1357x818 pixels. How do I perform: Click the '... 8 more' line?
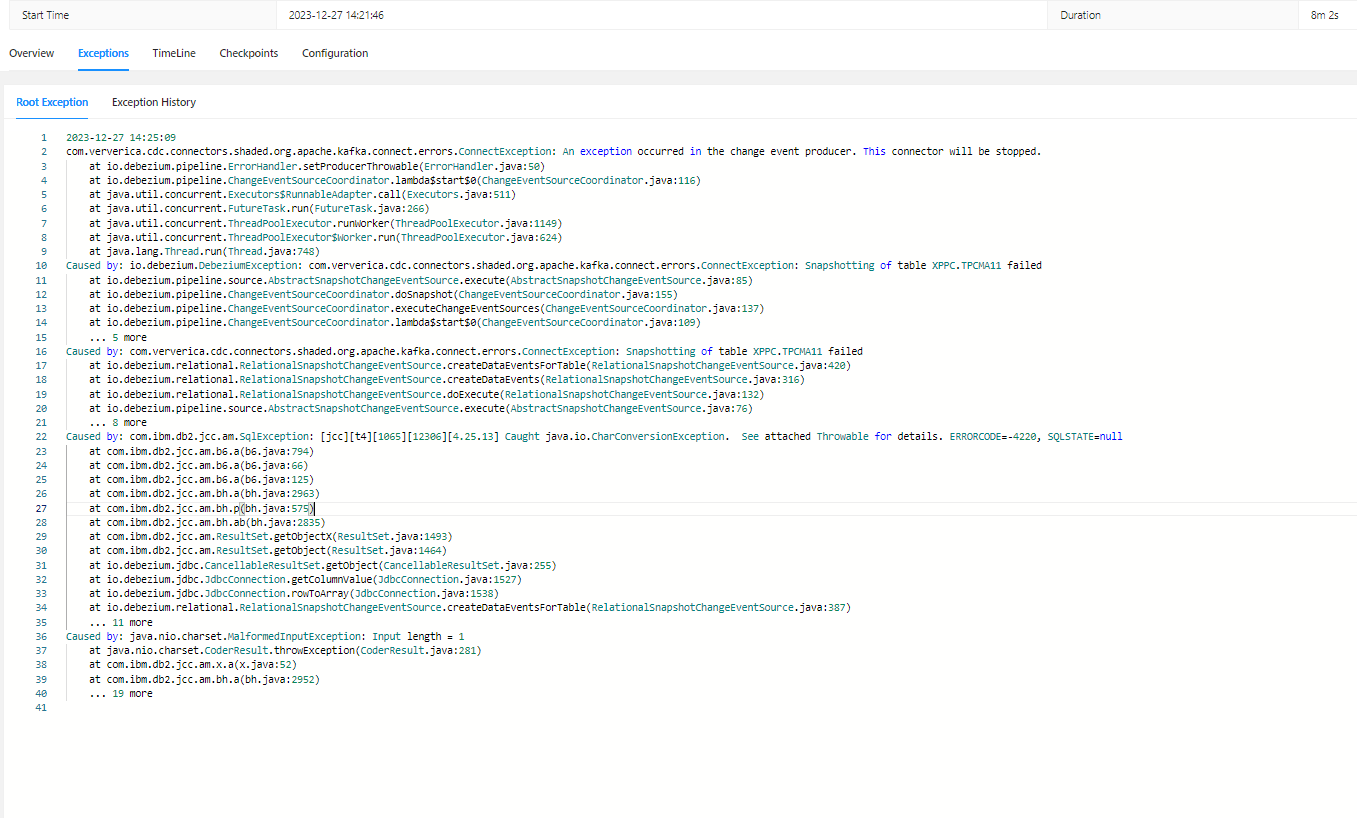coord(118,422)
